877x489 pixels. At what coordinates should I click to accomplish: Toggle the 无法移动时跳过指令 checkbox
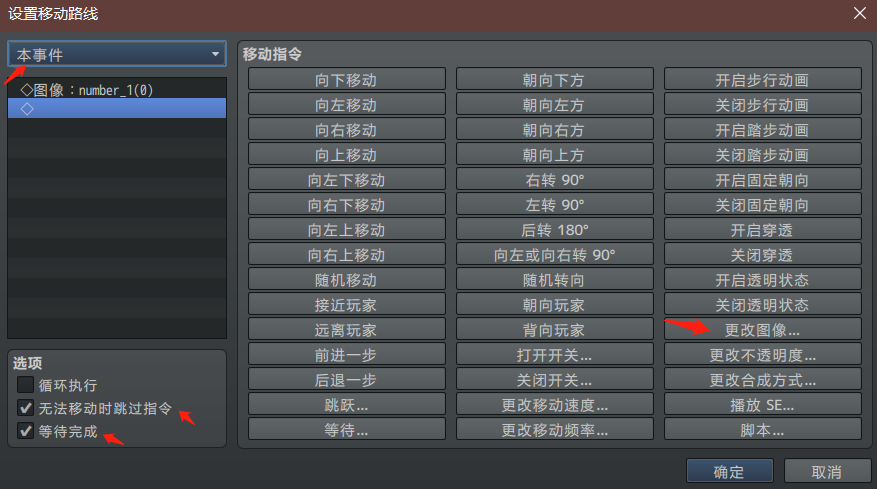coord(25,408)
